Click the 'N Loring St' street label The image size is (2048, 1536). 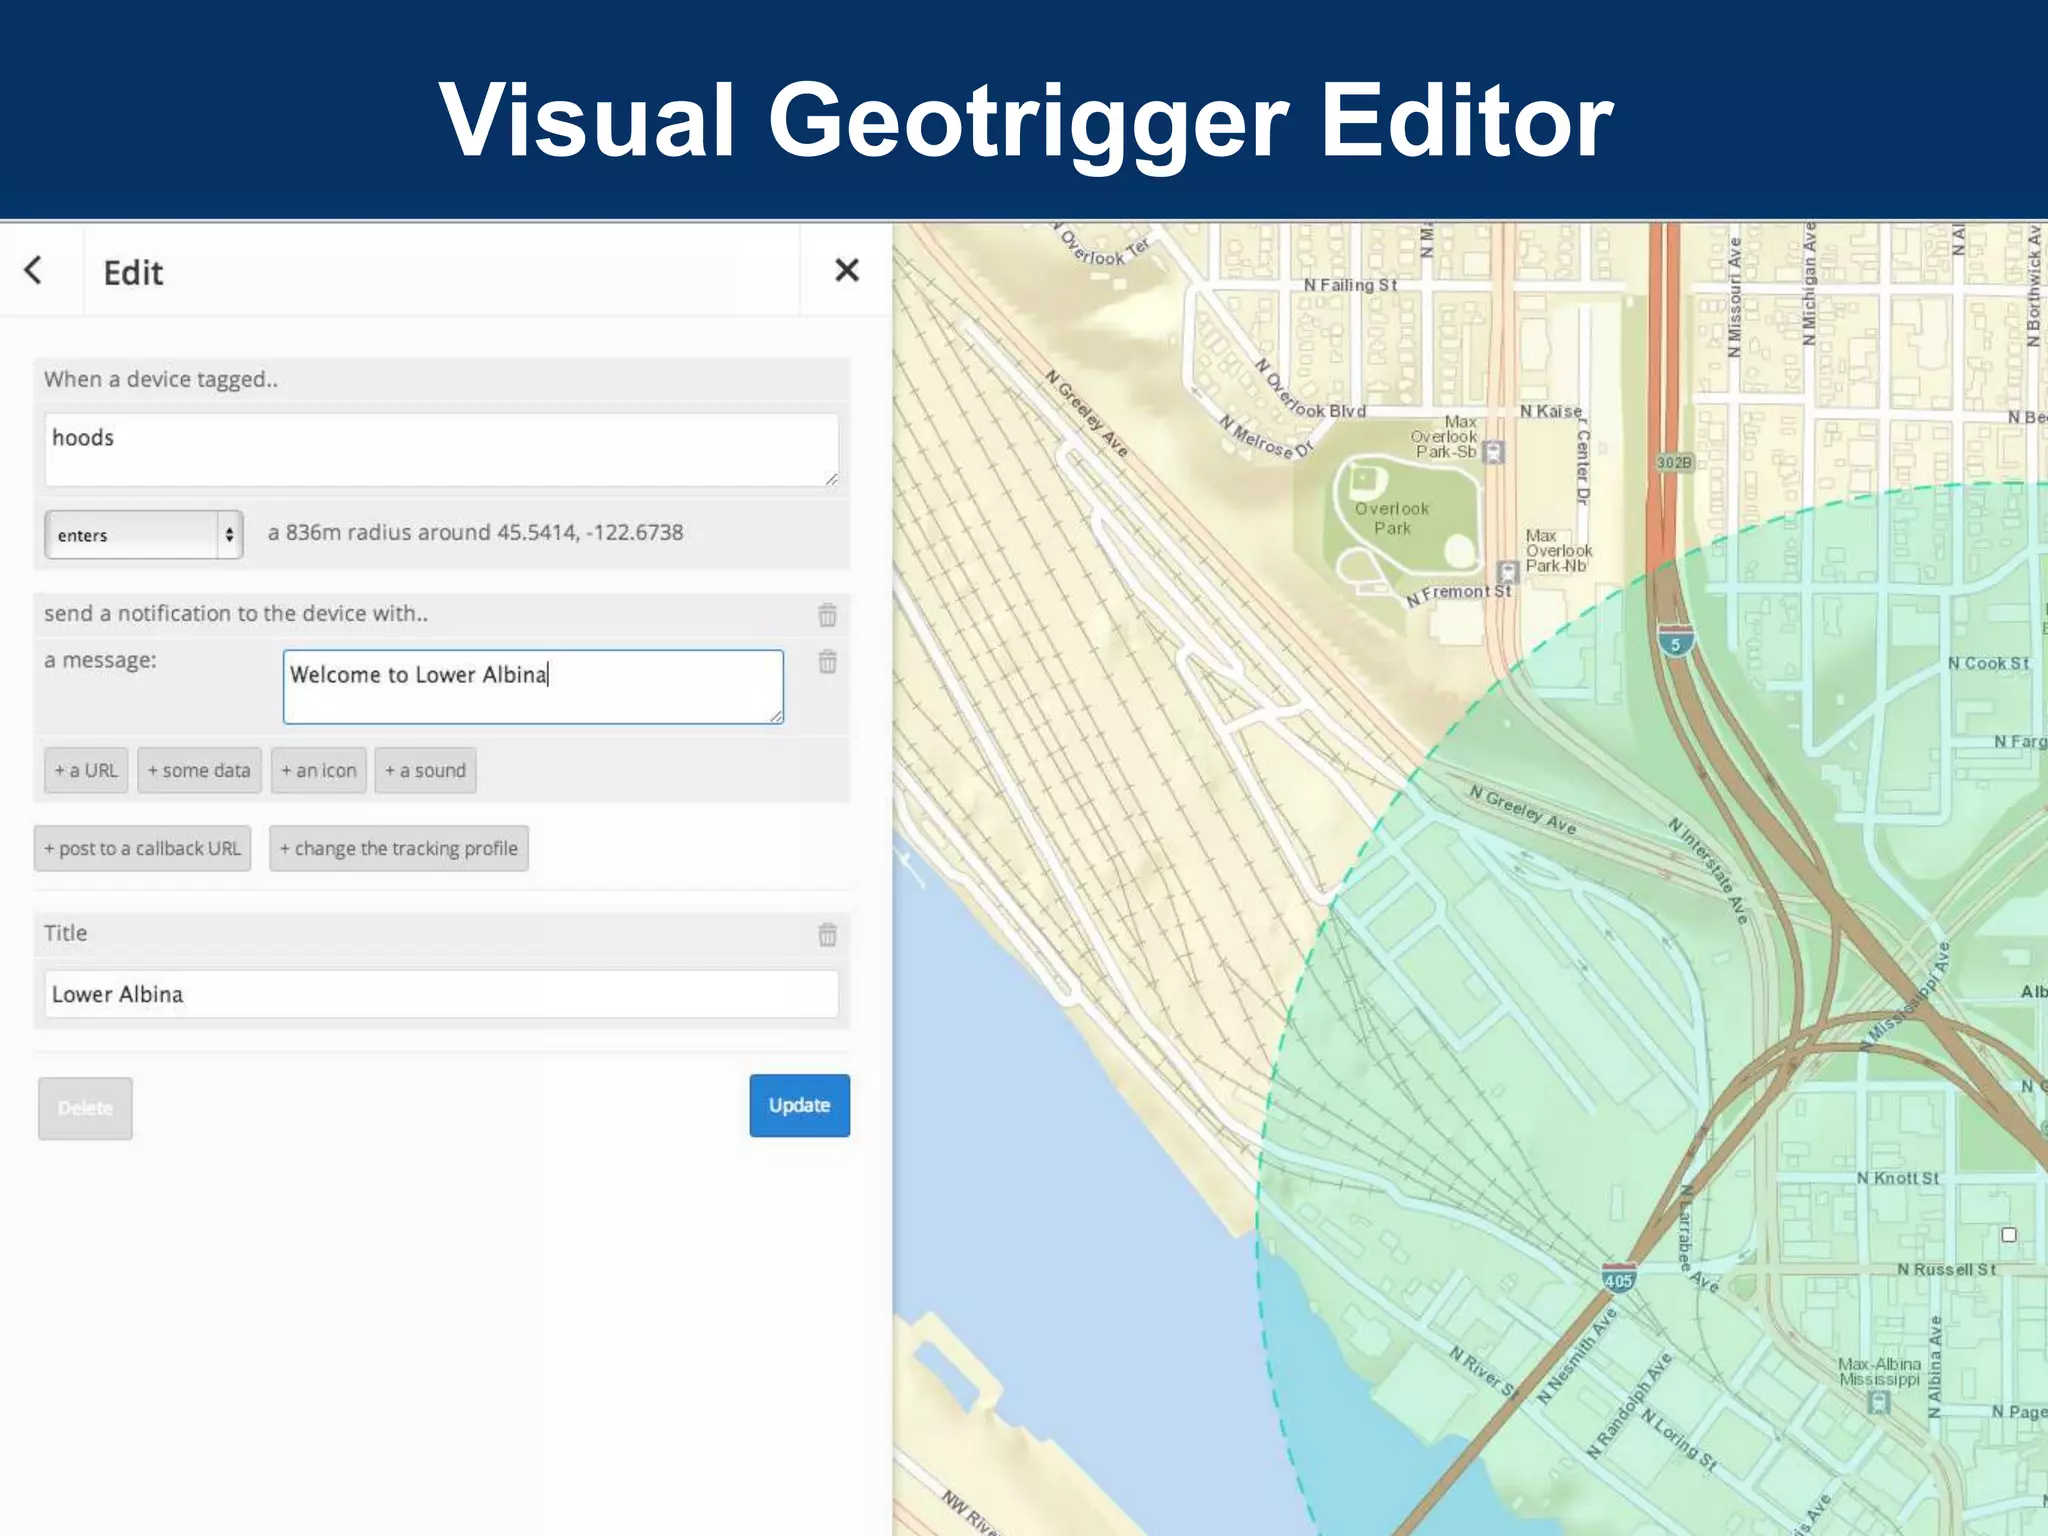(1679, 1441)
